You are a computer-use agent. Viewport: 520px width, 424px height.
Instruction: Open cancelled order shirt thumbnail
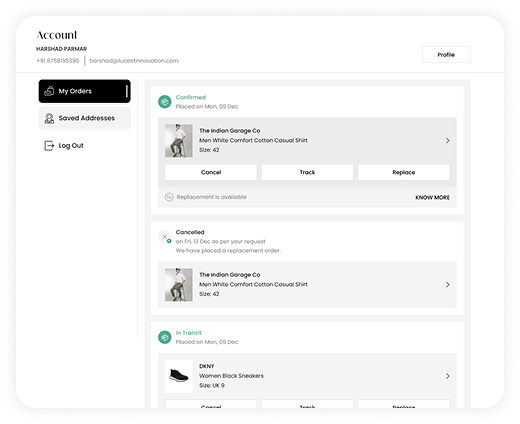179,285
